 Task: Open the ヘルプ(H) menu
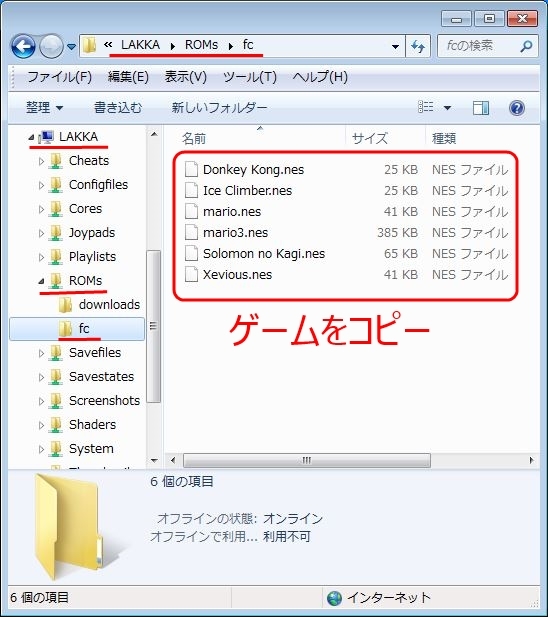[x=320, y=77]
